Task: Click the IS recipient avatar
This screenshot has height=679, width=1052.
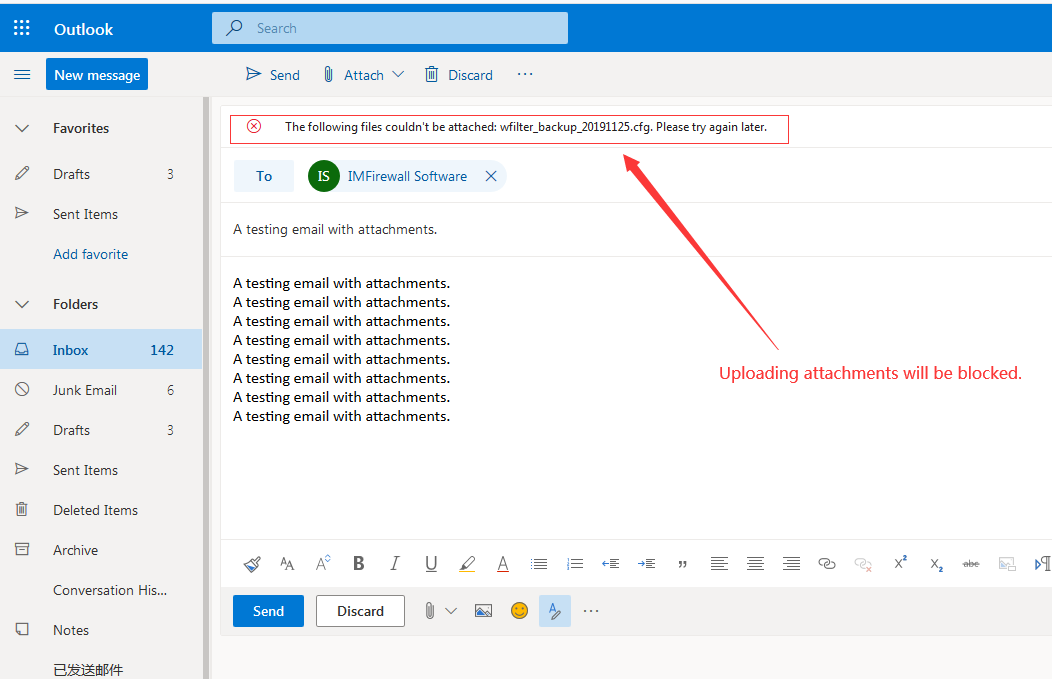Action: (x=323, y=176)
